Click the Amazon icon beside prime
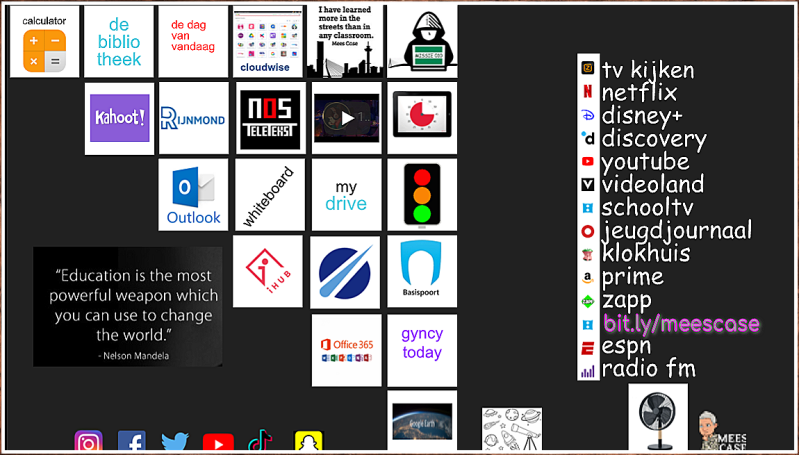 588,278
